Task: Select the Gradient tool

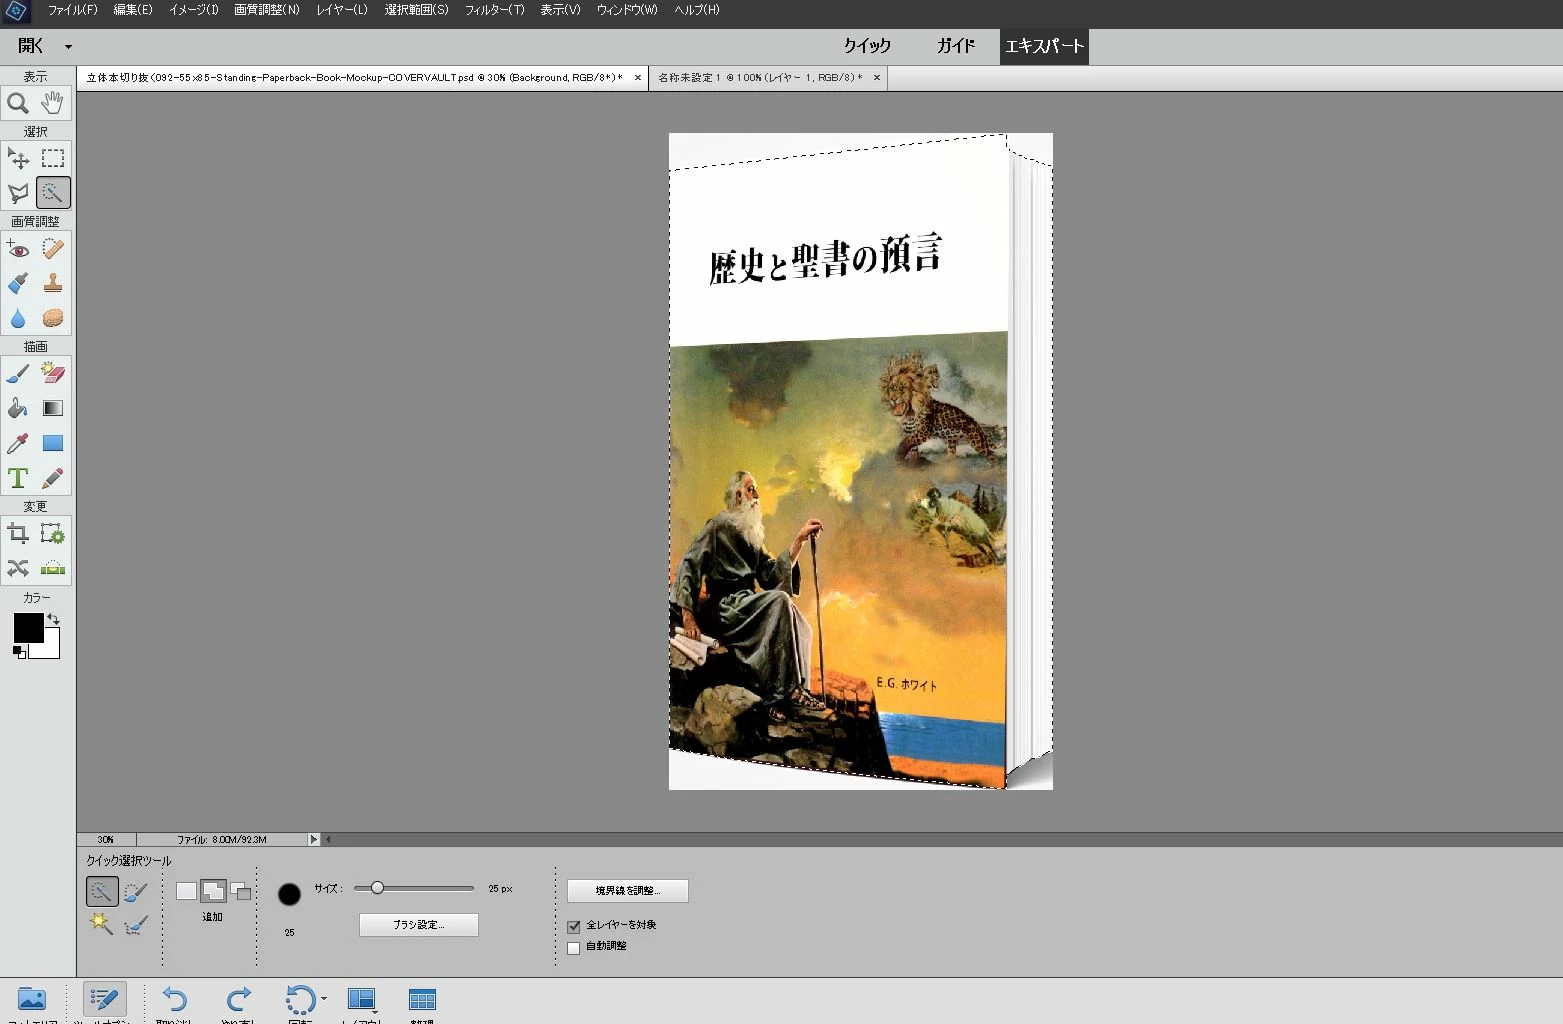Action: point(52,408)
